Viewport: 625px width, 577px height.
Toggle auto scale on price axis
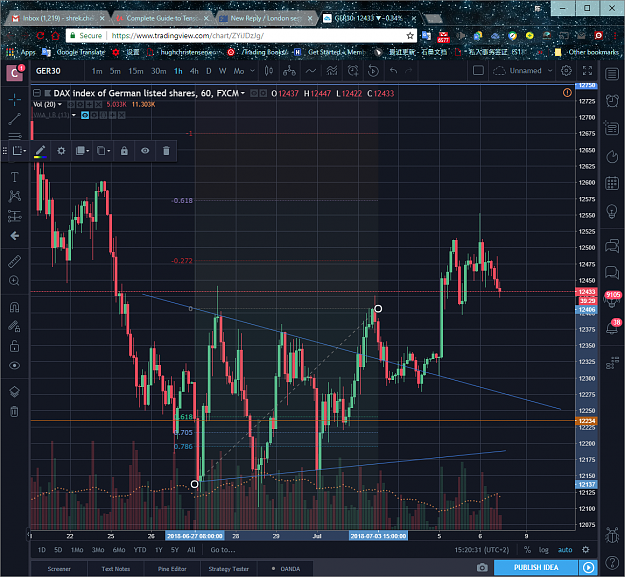pos(565,550)
